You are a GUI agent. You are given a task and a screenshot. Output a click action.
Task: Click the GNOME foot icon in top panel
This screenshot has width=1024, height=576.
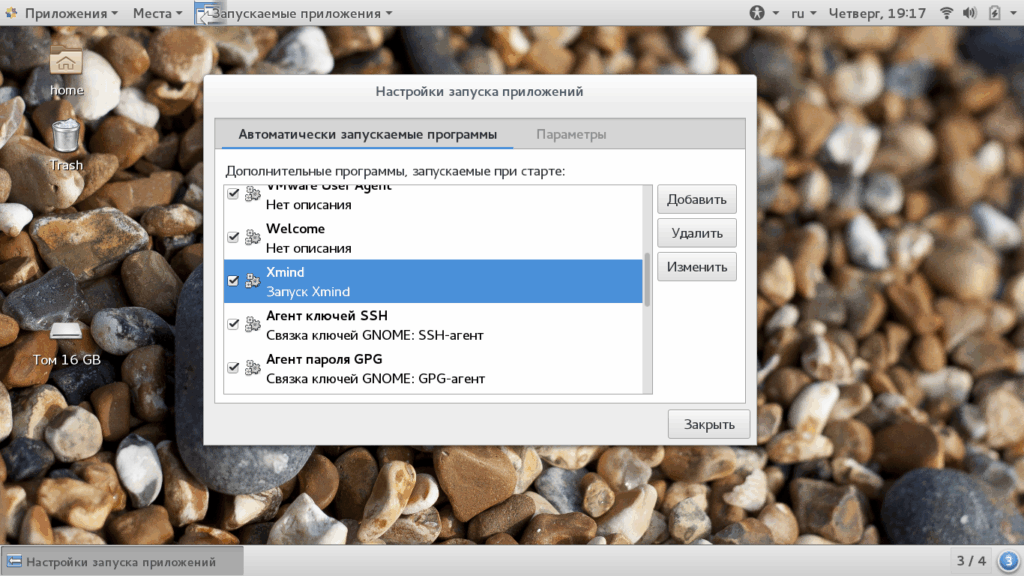coord(11,12)
